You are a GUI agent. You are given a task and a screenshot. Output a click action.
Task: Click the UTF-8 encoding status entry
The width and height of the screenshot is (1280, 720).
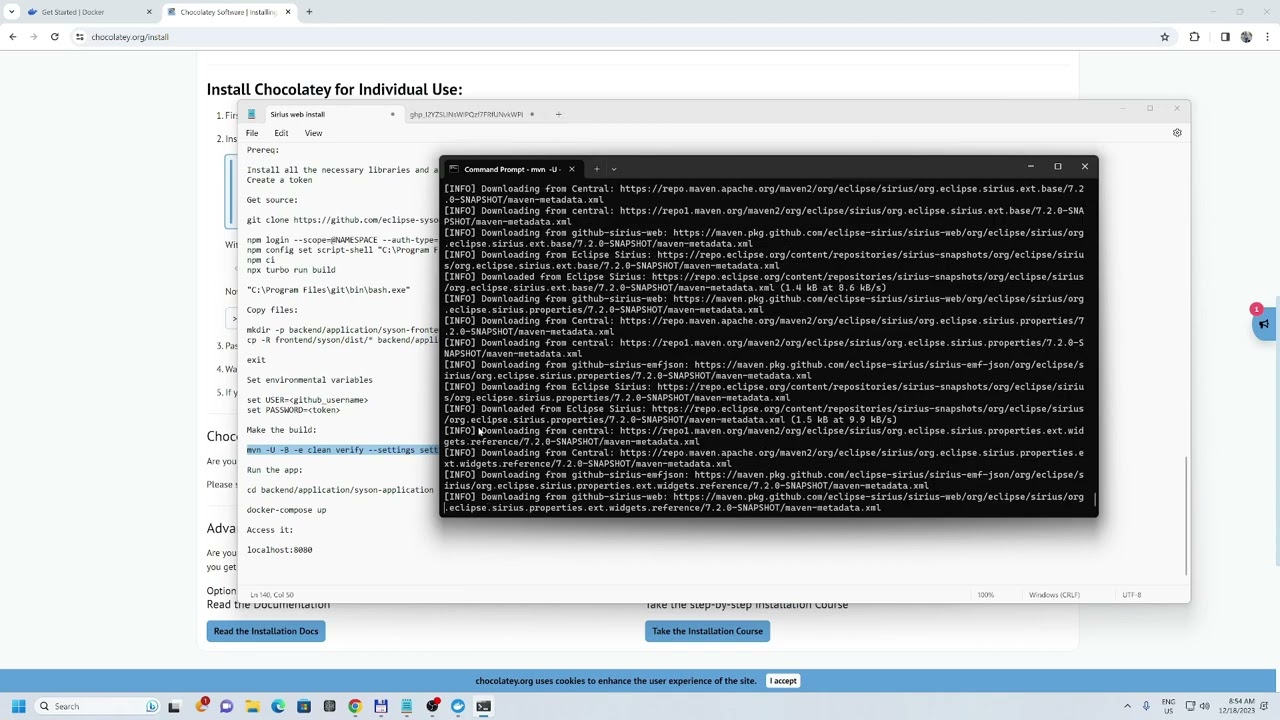1131,595
